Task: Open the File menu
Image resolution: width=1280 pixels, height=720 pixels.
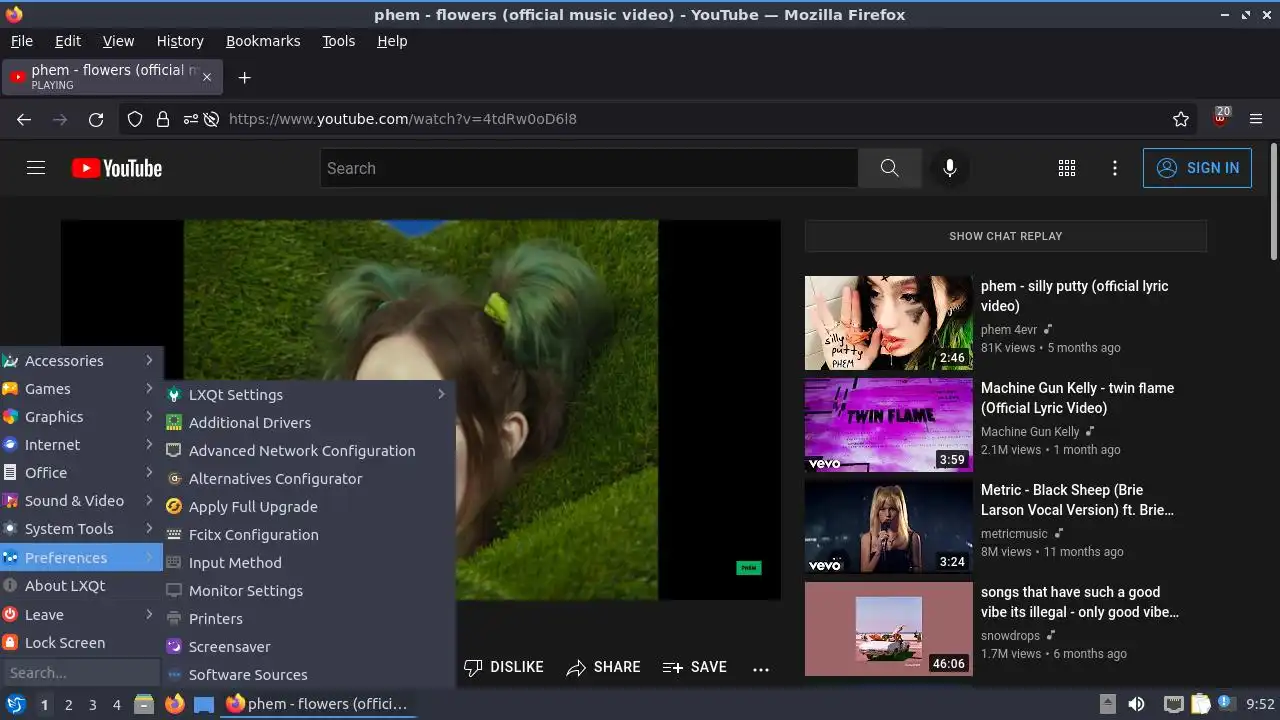Action: click(21, 41)
